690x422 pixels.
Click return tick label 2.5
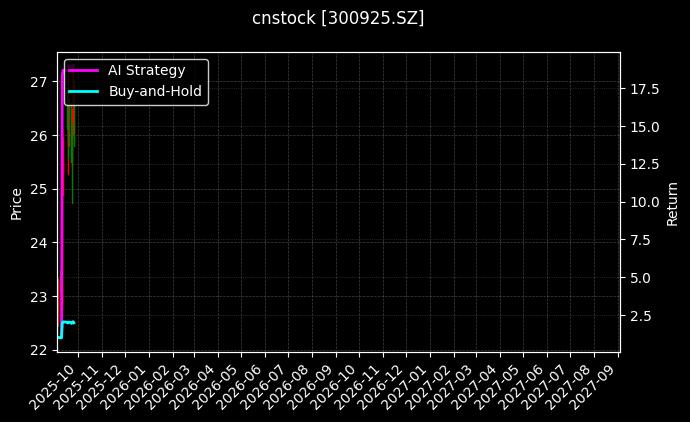(x=640, y=316)
